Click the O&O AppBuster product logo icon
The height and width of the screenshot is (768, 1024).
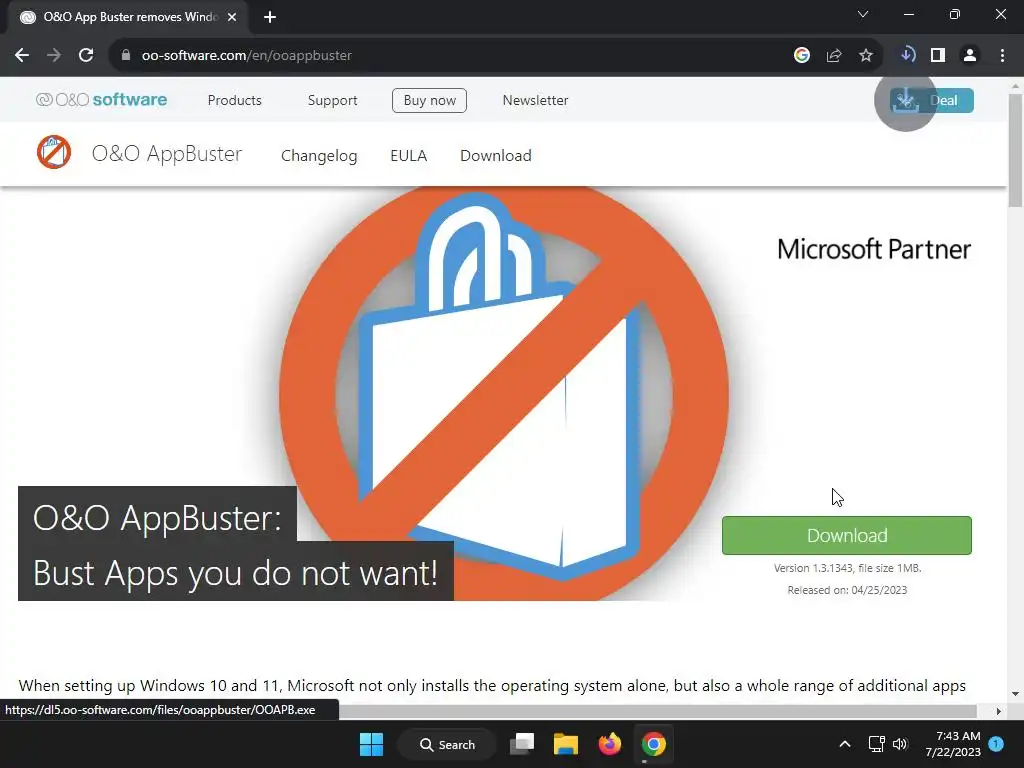coord(54,152)
